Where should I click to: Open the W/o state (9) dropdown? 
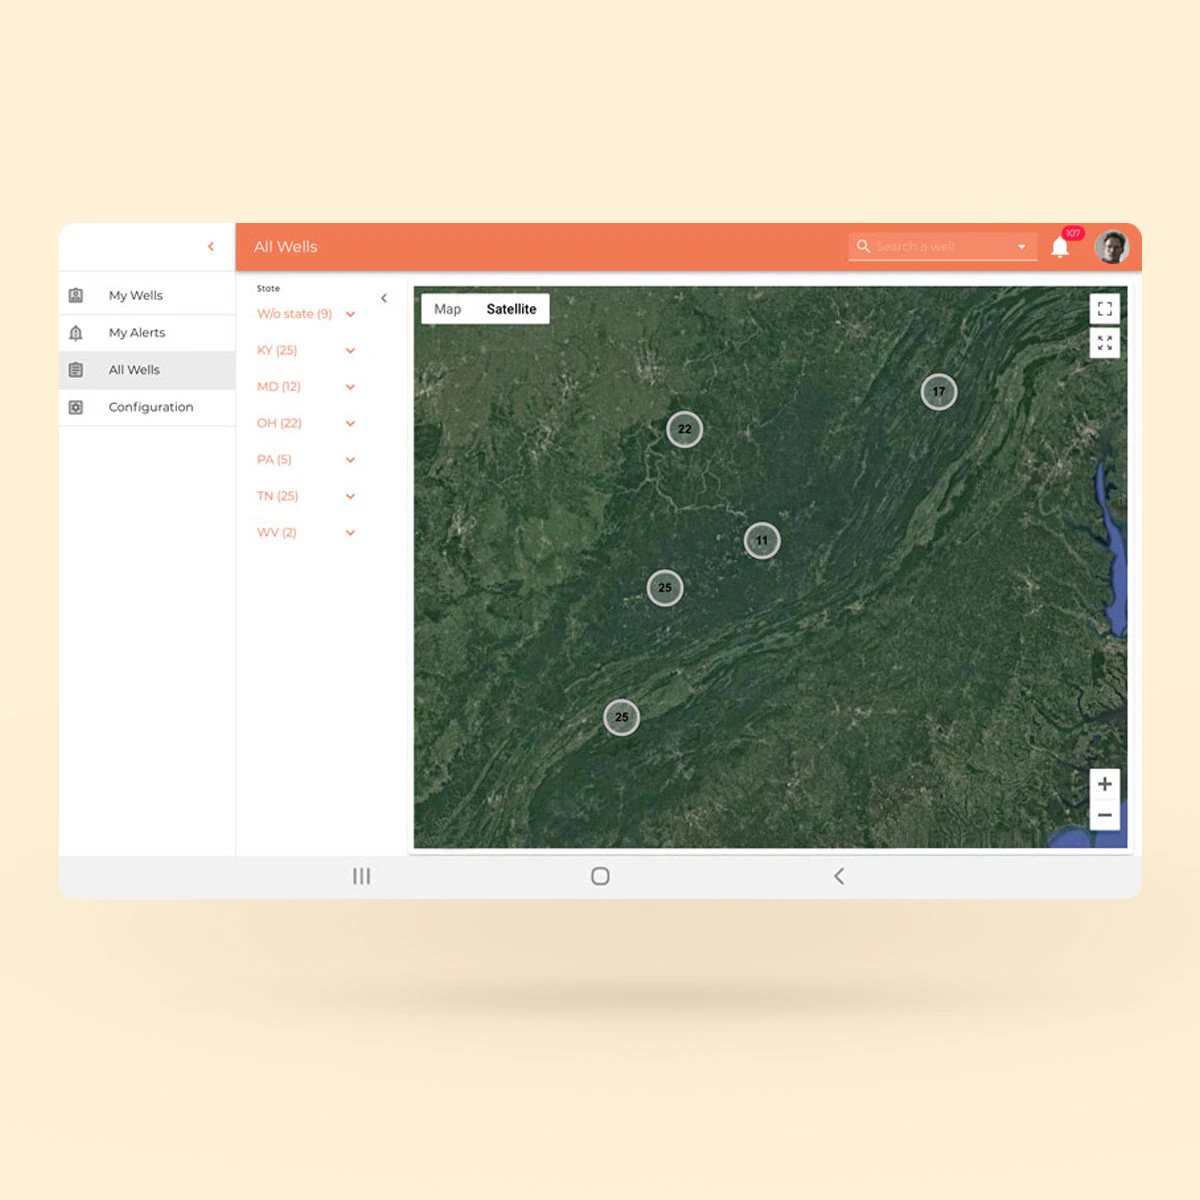click(350, 313)
